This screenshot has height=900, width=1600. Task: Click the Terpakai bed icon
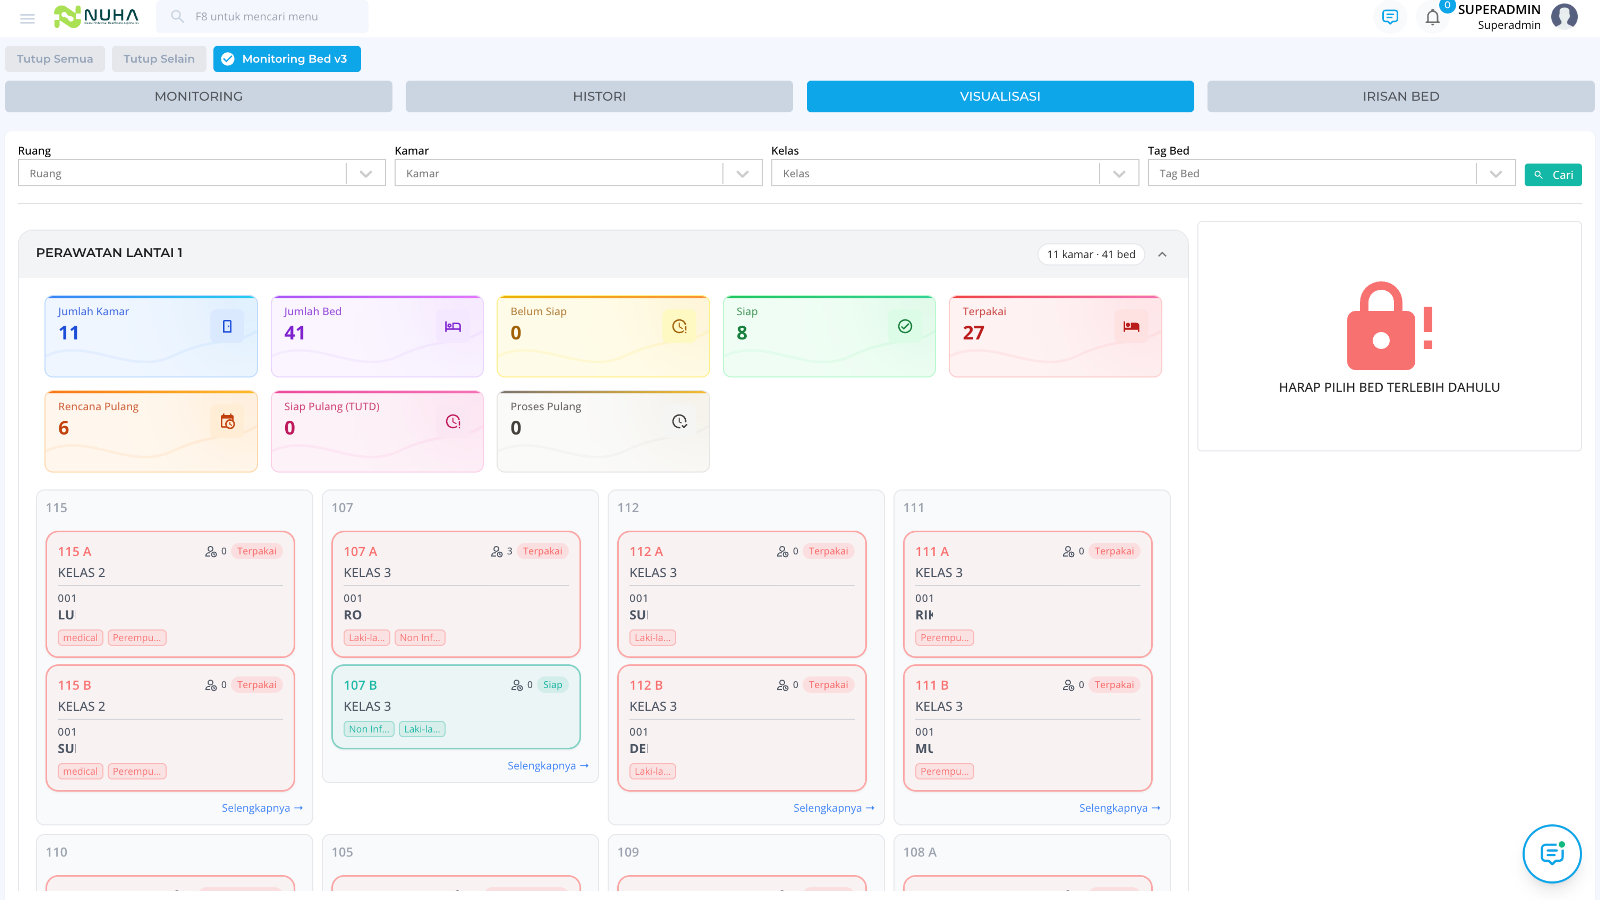(1131, 326)
